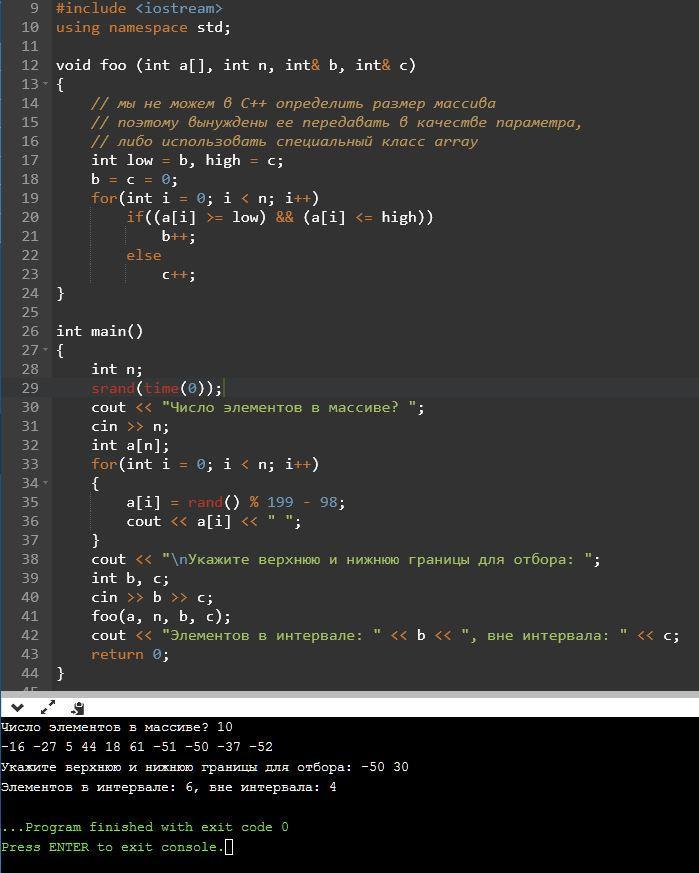Click the "cout << a[i]" line
This screenshot has width=699, height=873.
pyautogui.click(x=213, y=522)
